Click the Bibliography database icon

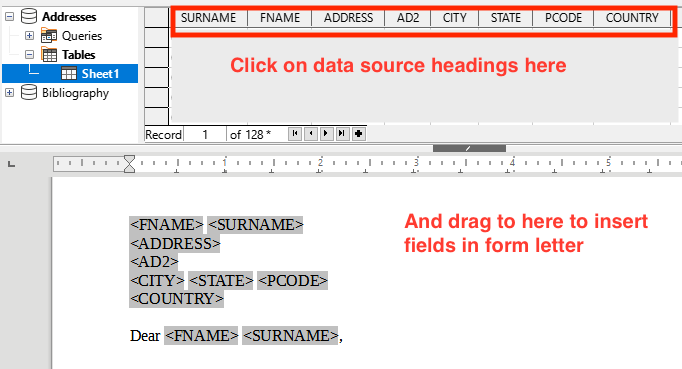click(x=29, y=92)
